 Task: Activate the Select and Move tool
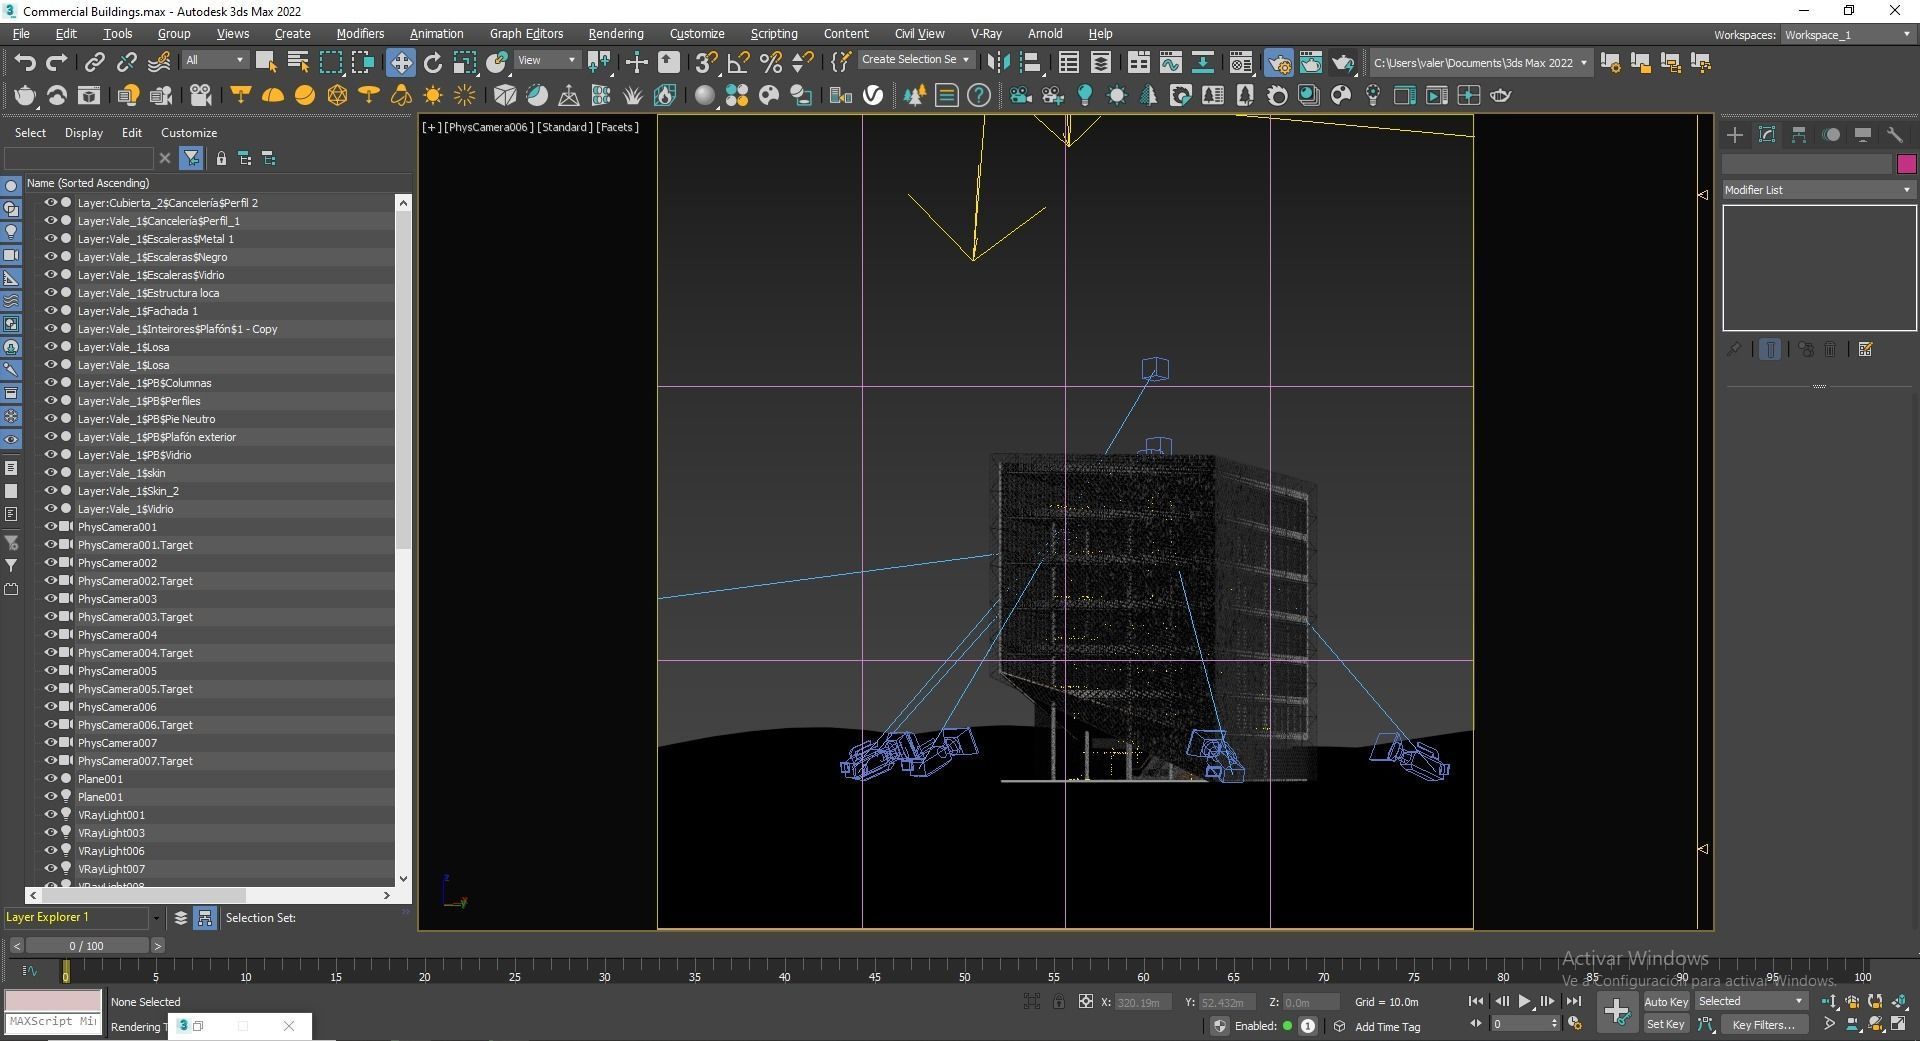(400, 63)
